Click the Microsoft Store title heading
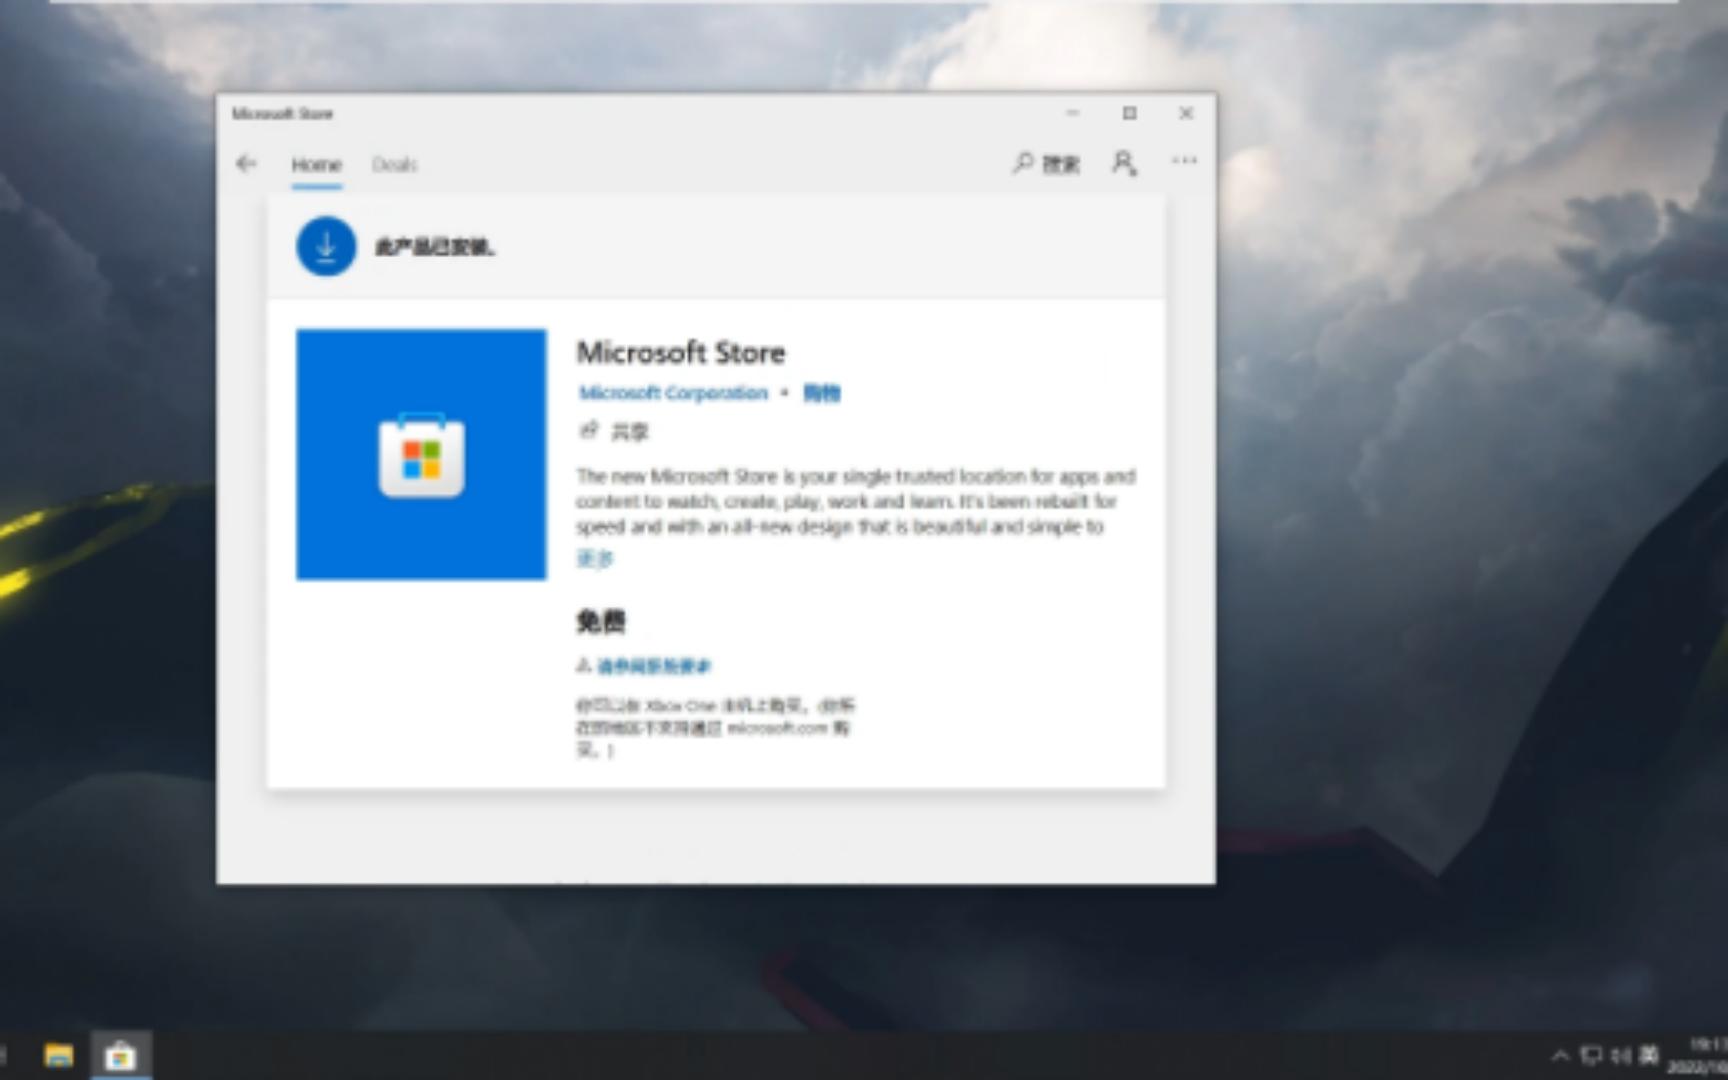The image size is (1728, 1080). point(681,352)
